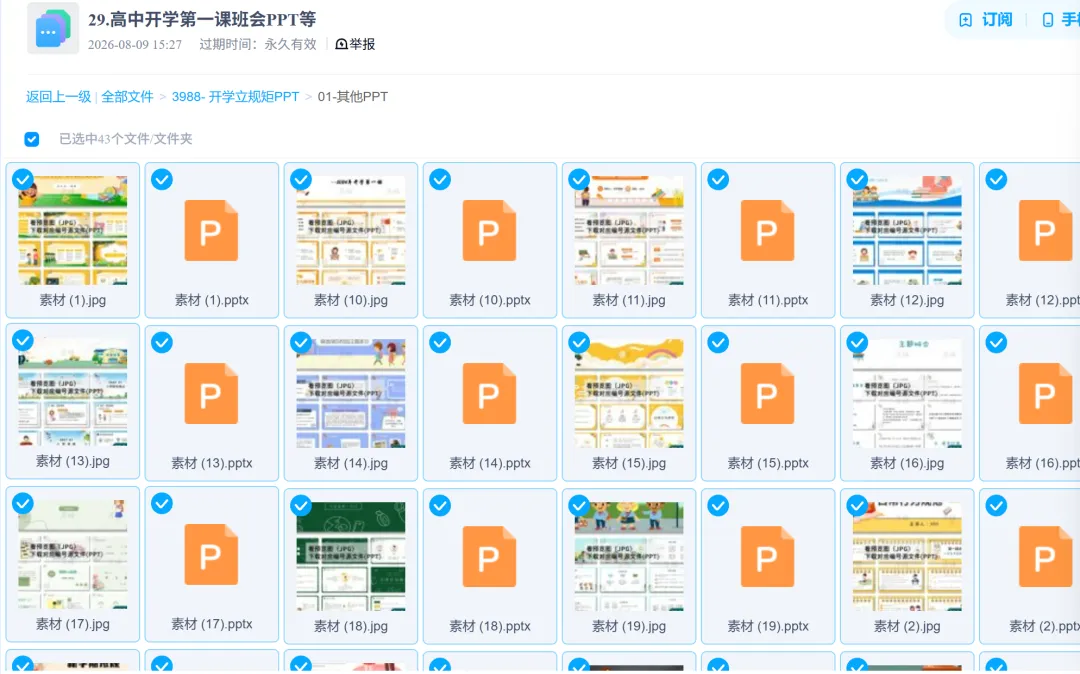Open 素材 (14).jpg thumbnail preview
This screenshot has width=1080, height=674.
click(351, 393)
